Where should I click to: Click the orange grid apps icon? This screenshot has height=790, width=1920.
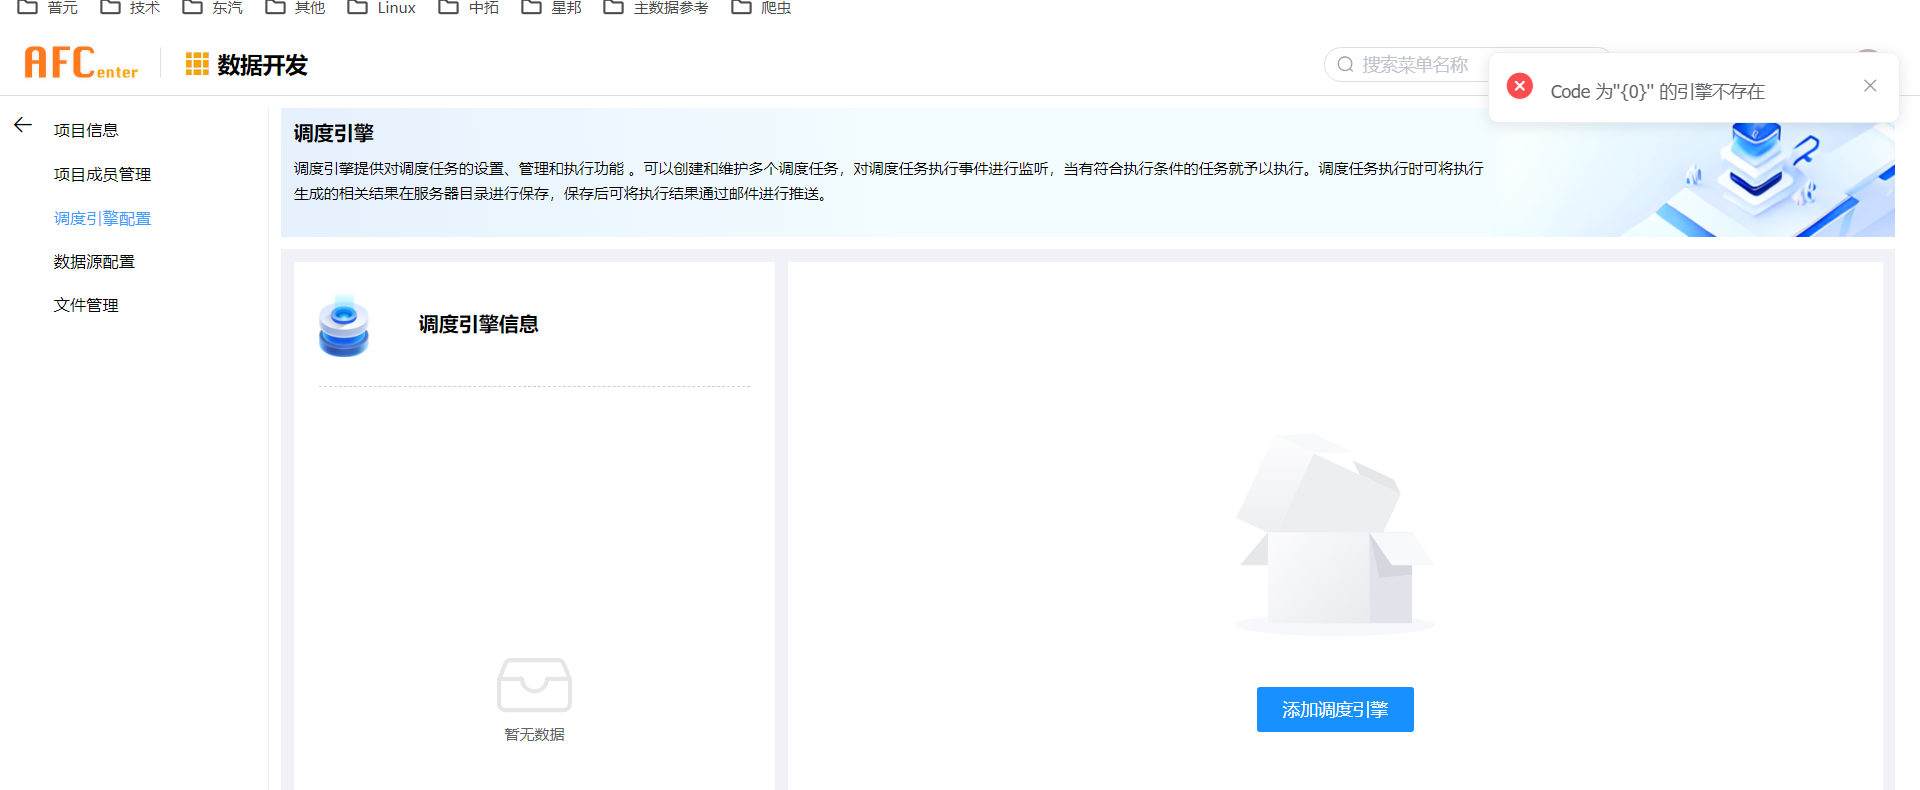point(197,65)
